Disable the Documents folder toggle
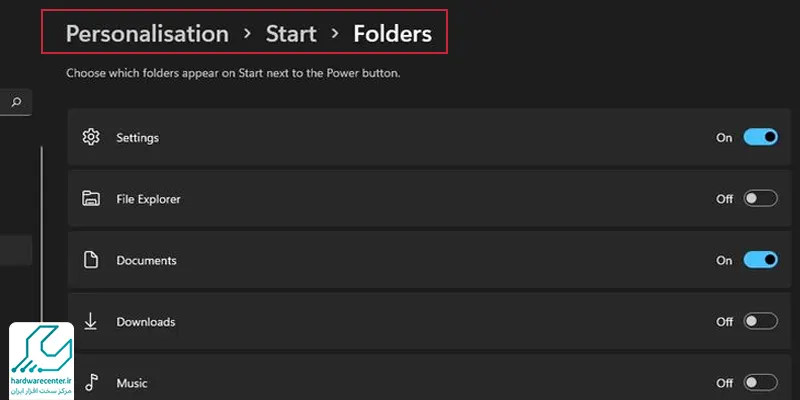This screenshot has height=400, width=800. 760,260
